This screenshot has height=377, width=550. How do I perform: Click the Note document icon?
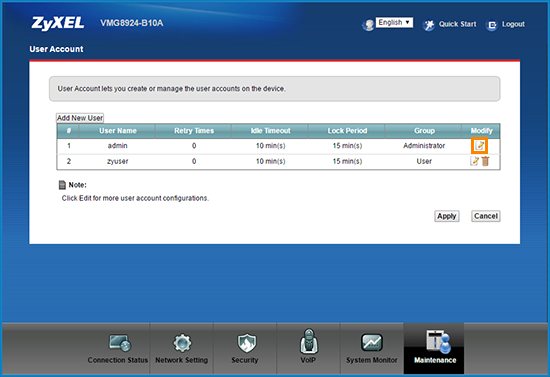pos(62,185)
